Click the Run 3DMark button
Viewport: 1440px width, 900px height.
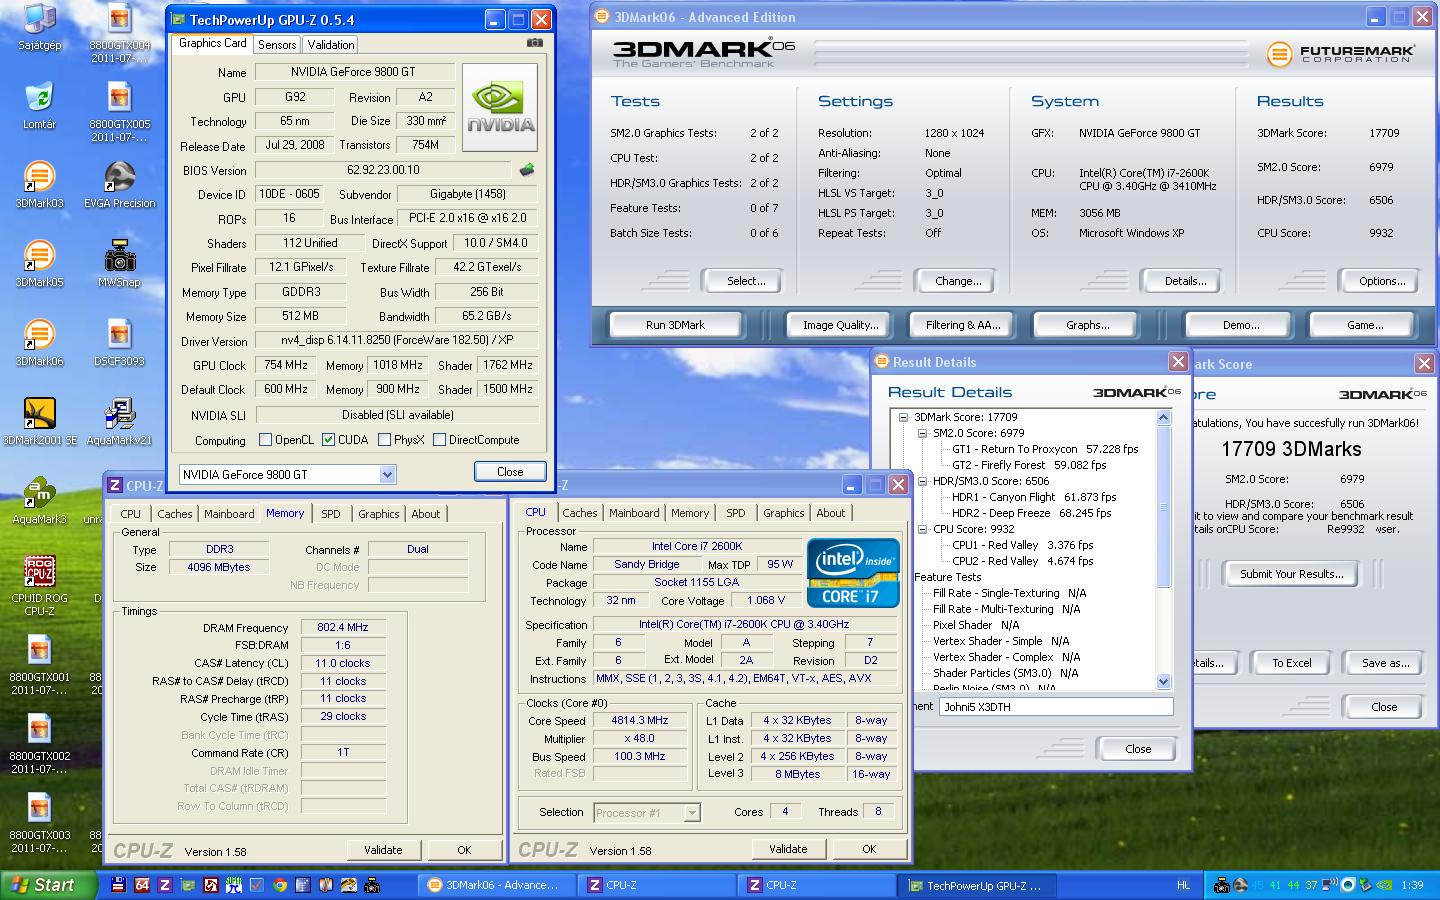pyautogui.click(x=676, y=325)
